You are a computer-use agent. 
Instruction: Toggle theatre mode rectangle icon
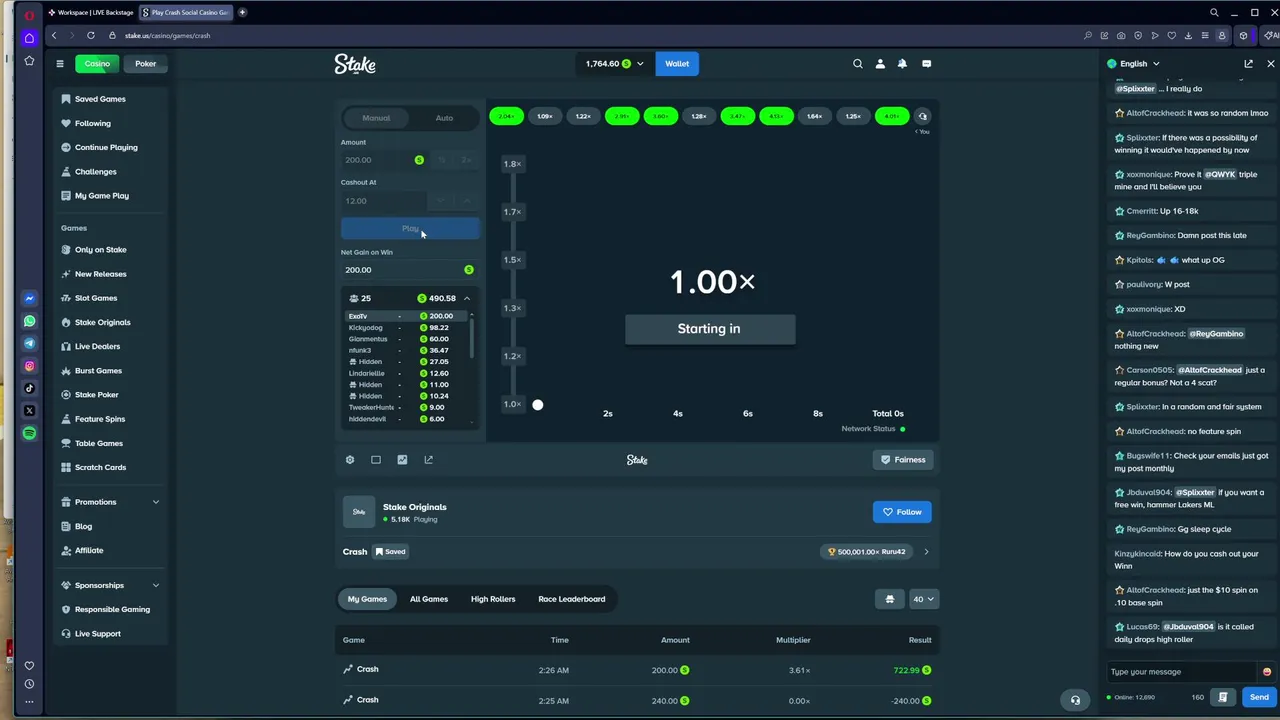point(376,460)
